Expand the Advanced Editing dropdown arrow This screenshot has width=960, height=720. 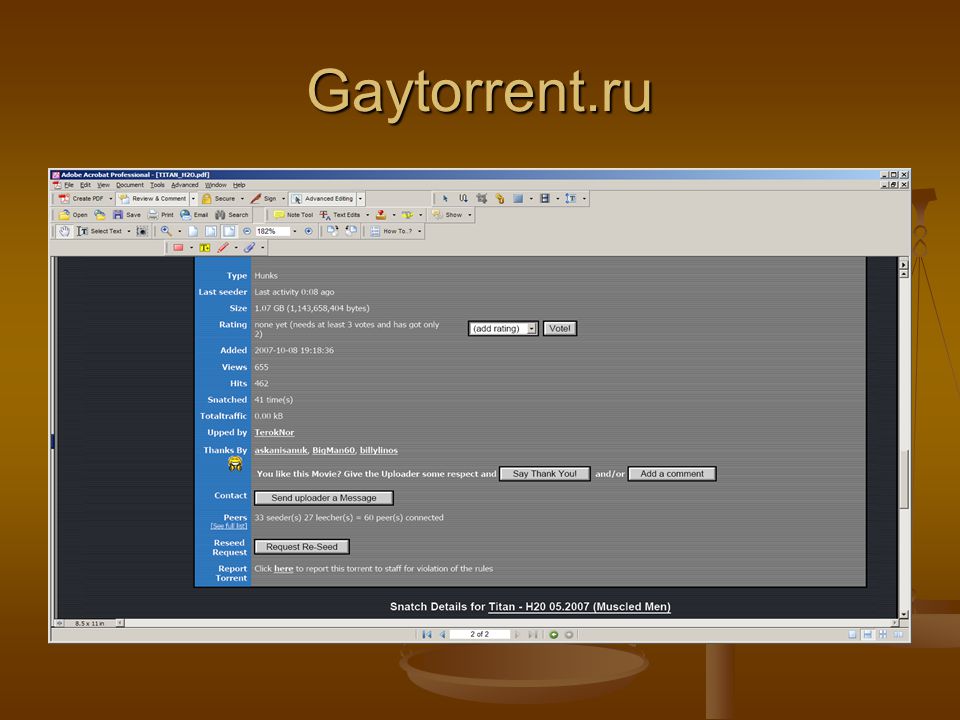tap(361, 198)
